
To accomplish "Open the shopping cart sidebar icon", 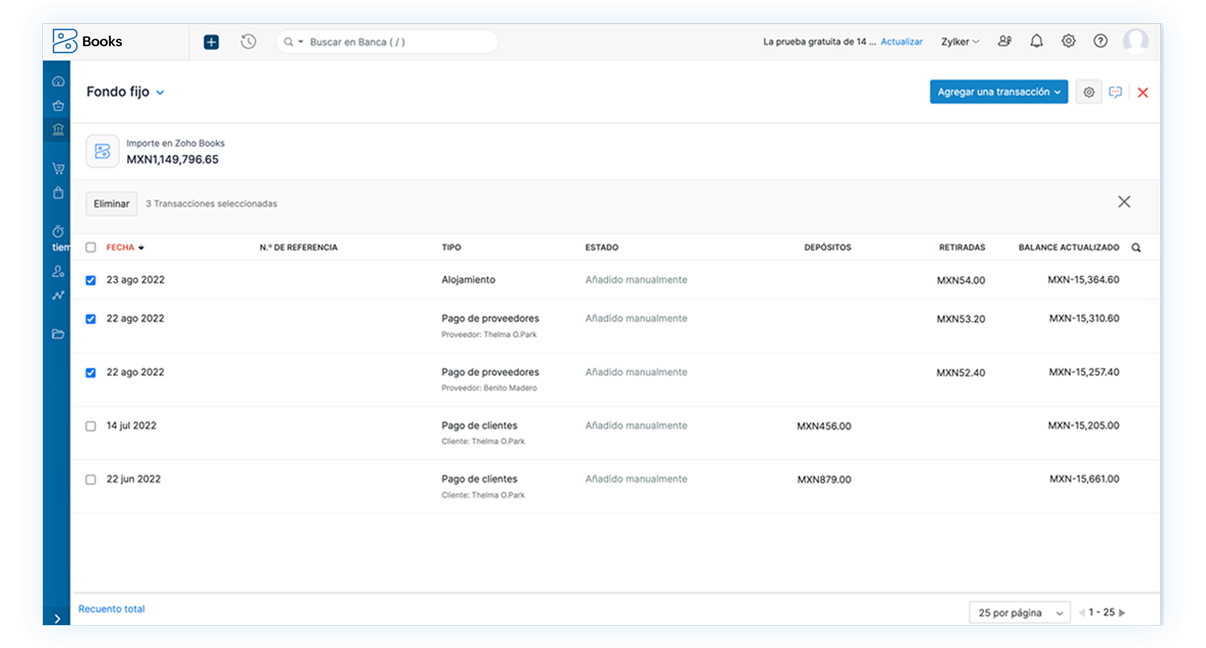I will pos(58,168).
